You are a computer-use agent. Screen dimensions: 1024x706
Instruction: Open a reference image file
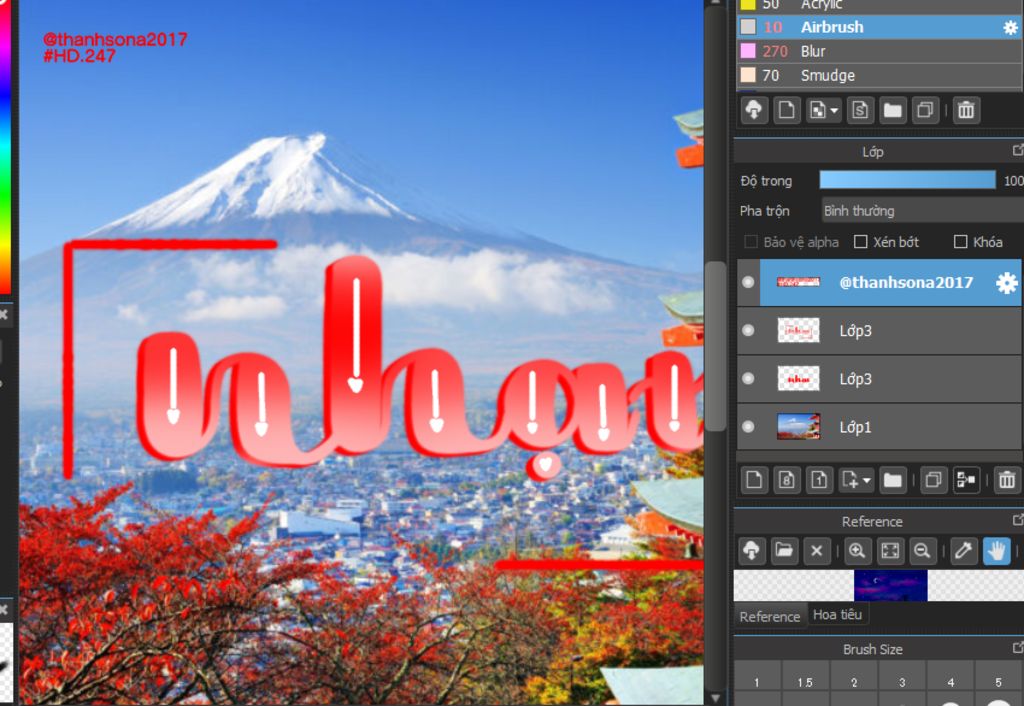pyautogui.click(x=784, y=551)
